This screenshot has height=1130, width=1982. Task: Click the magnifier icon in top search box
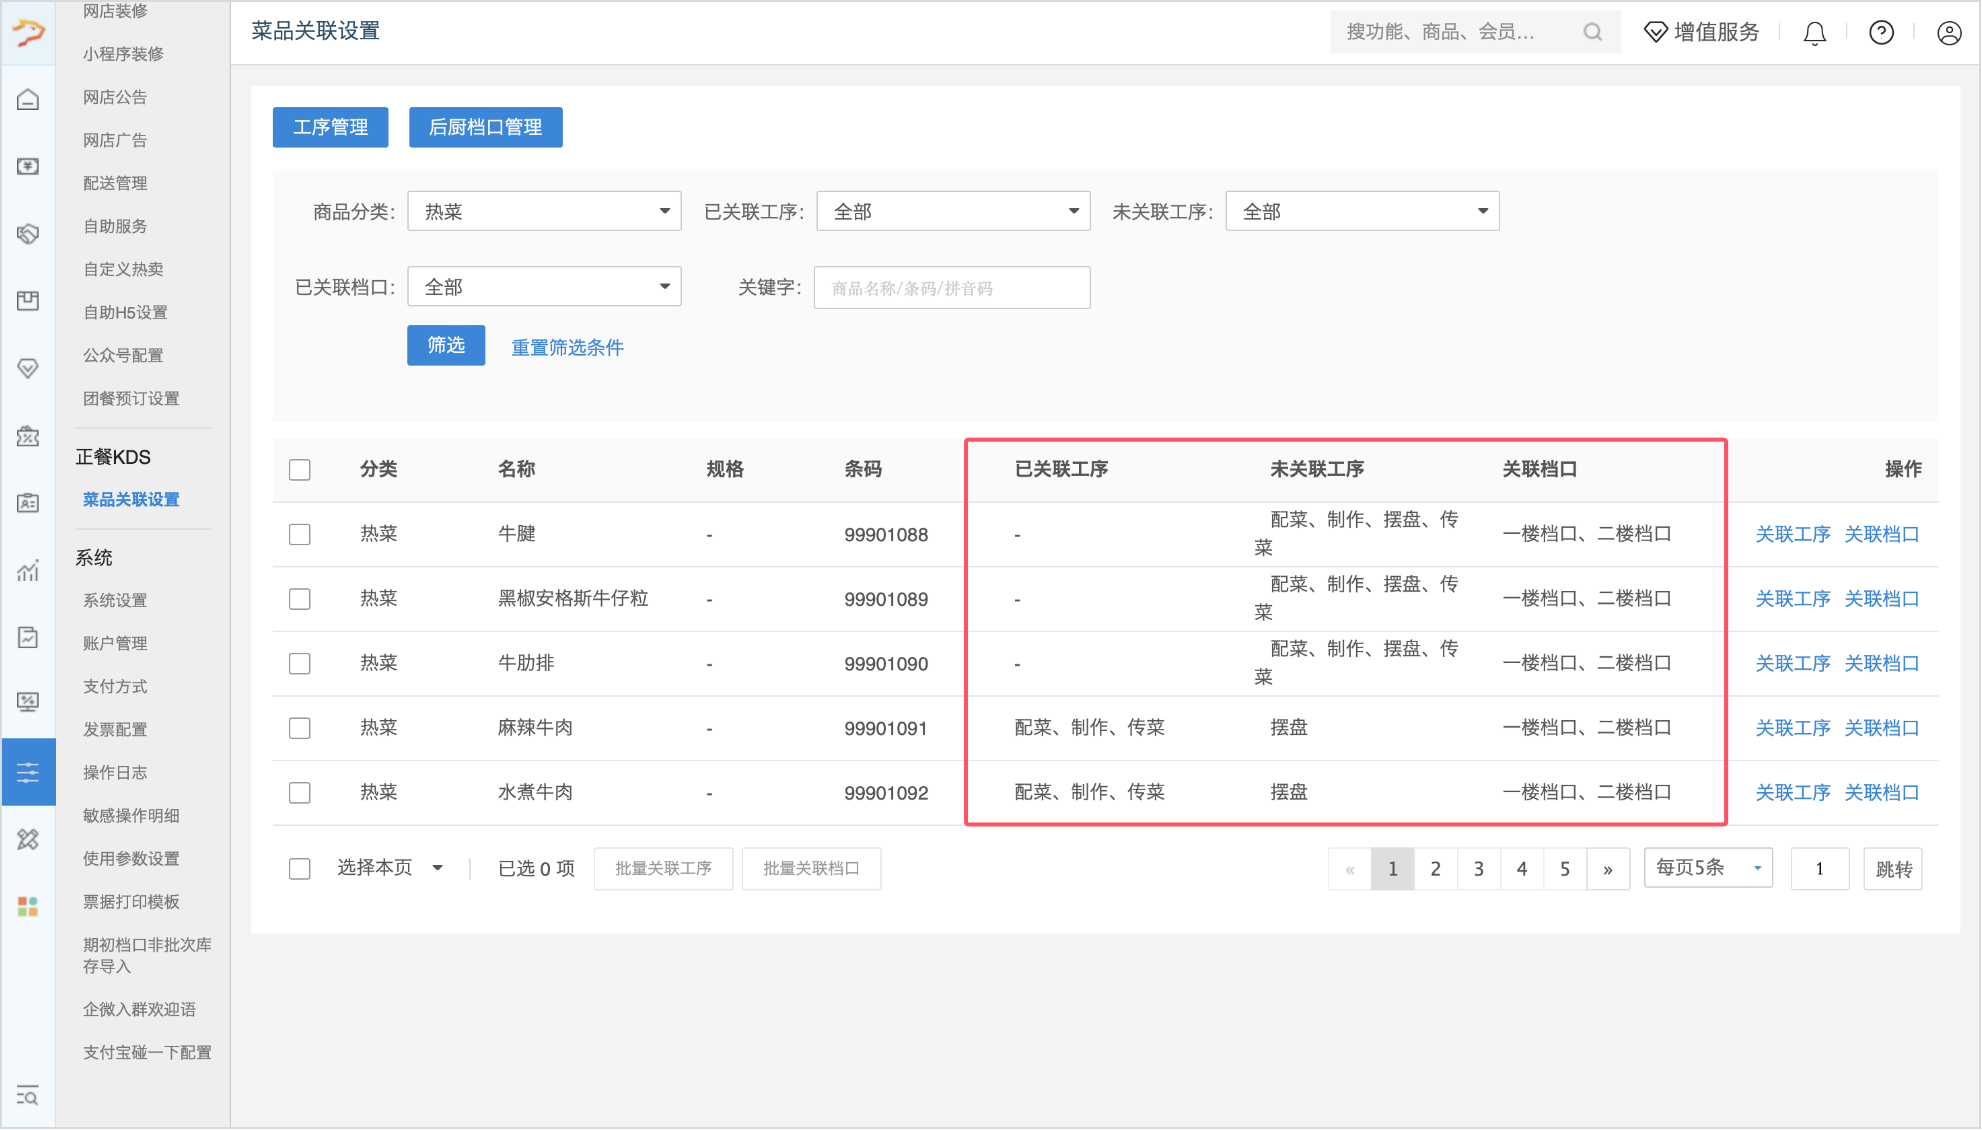(x=1593, y=32)
